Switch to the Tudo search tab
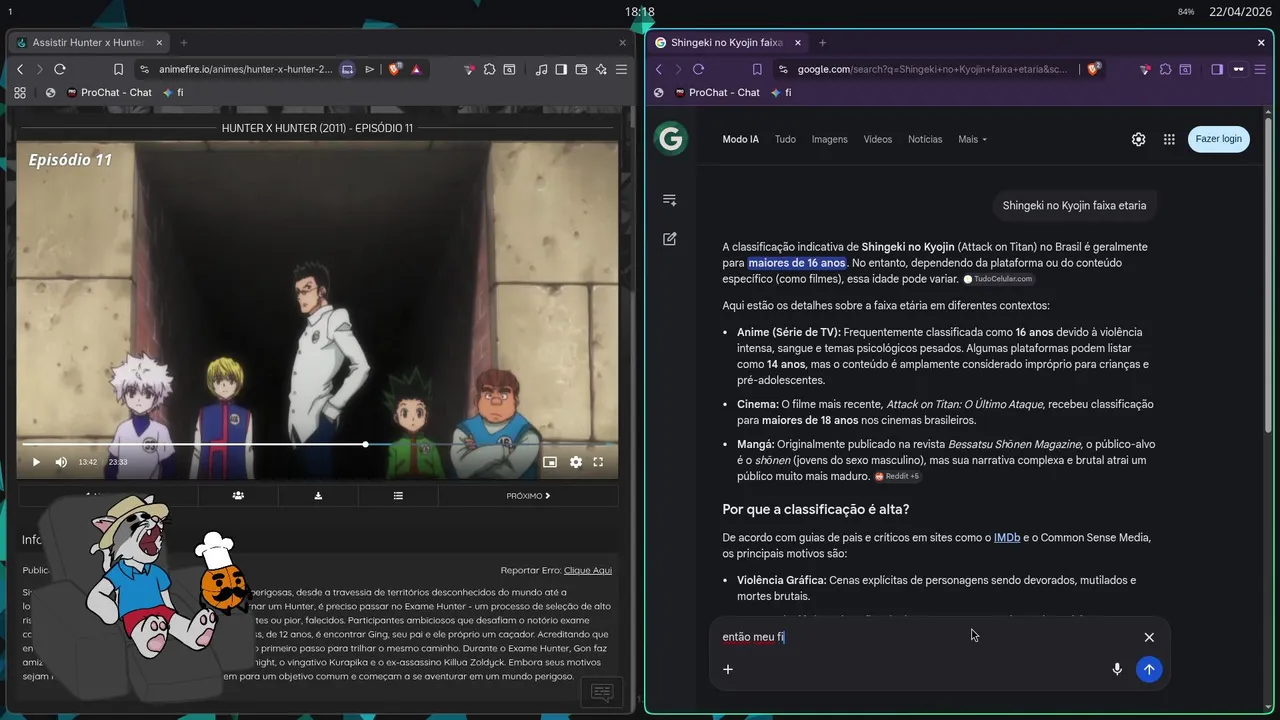This screenshot has width=1280, height=720. 785,139
